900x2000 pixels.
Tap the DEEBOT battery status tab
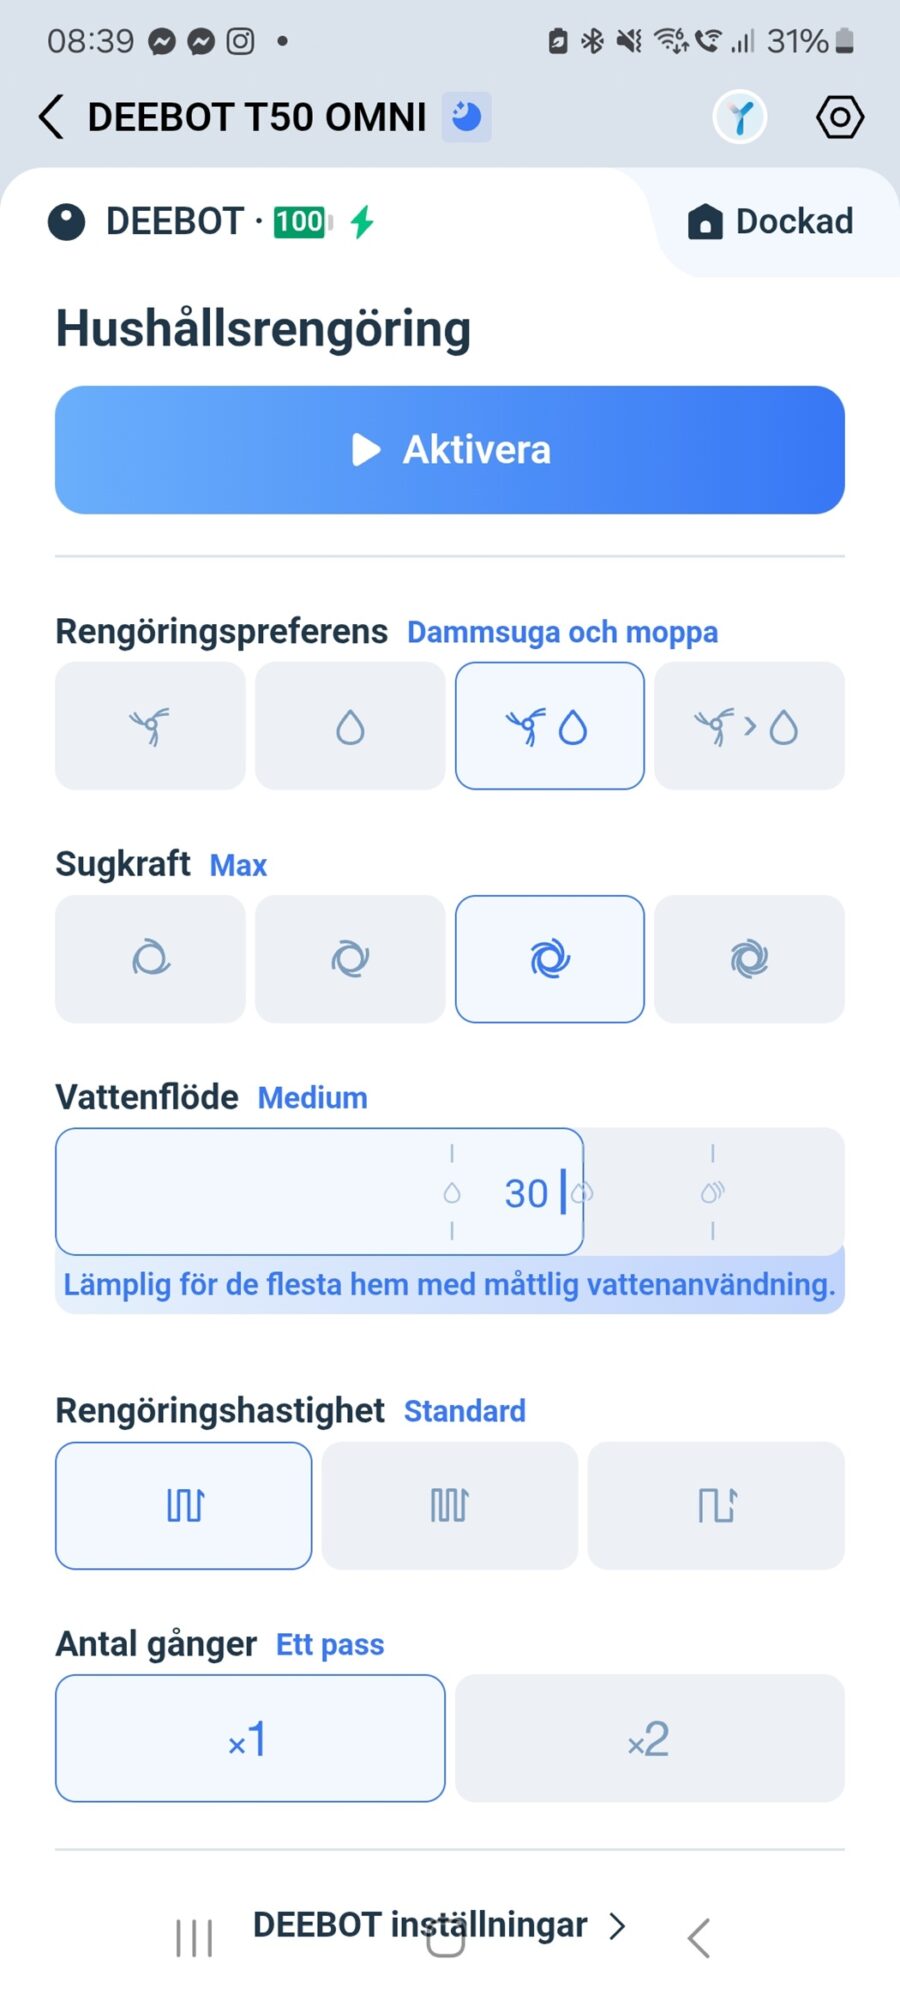click(x=210, y=222)
